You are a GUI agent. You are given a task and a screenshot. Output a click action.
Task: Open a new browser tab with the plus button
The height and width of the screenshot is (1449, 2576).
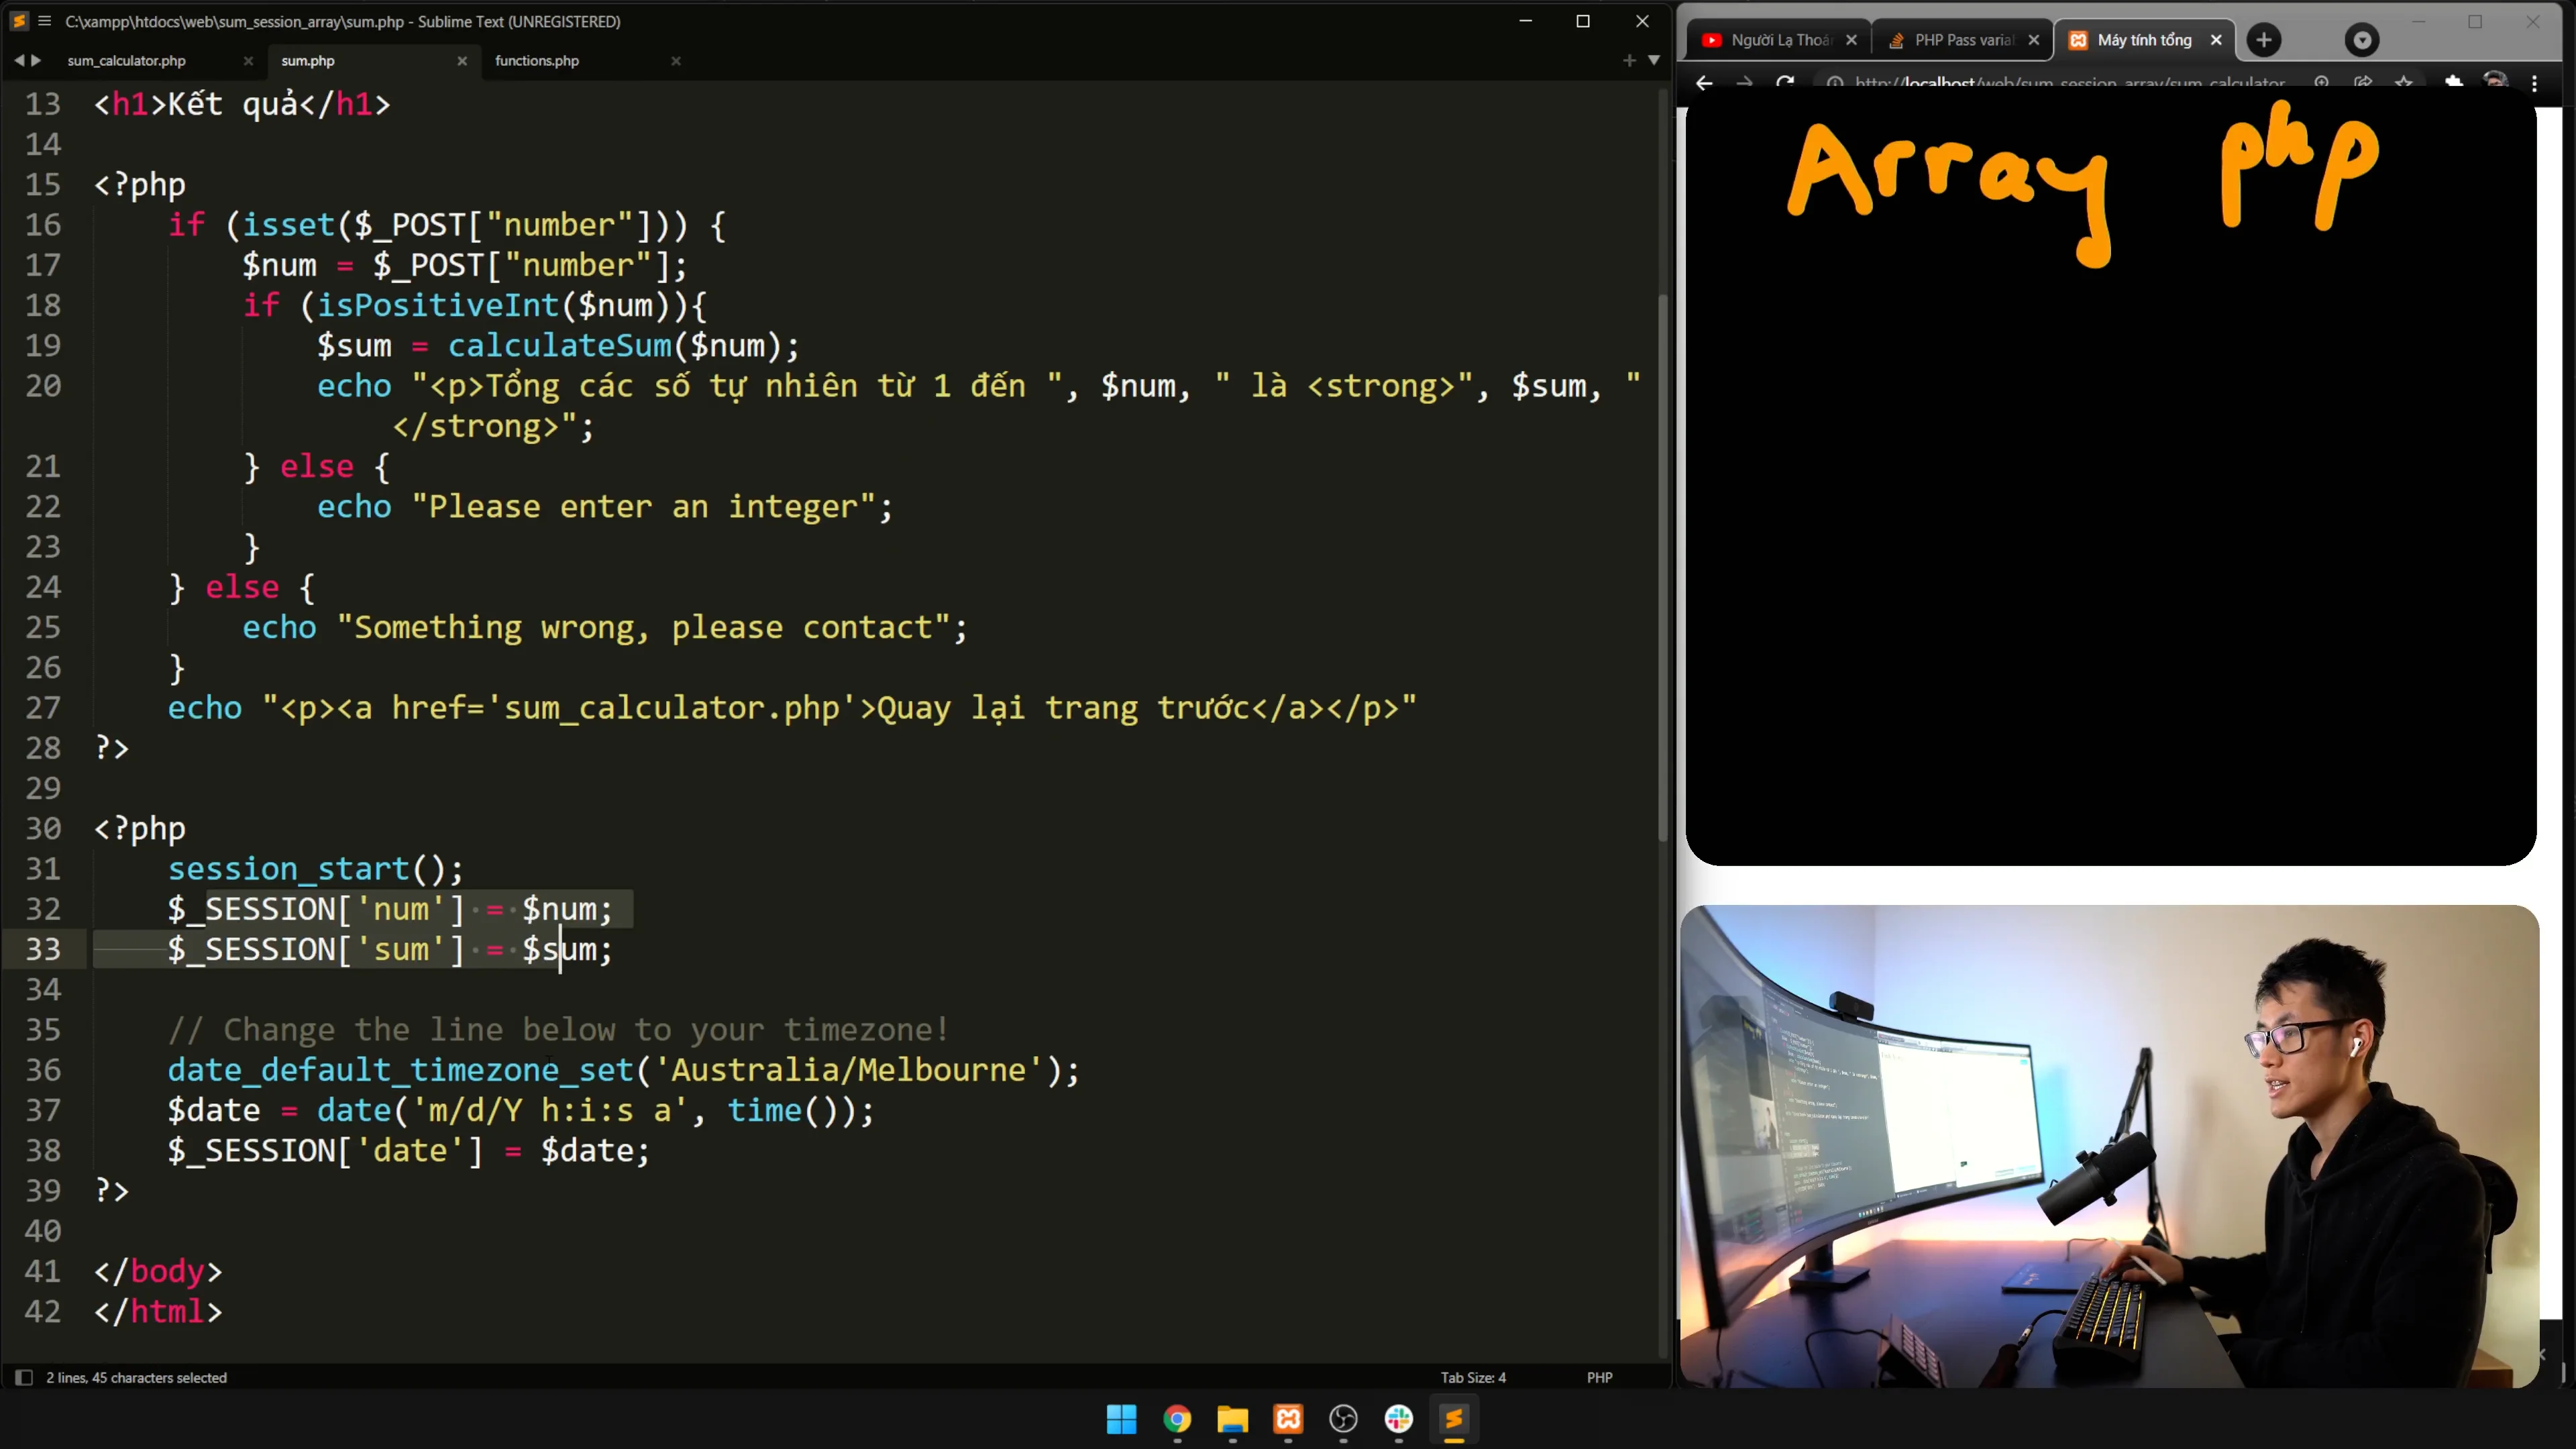click(2264, 40)
